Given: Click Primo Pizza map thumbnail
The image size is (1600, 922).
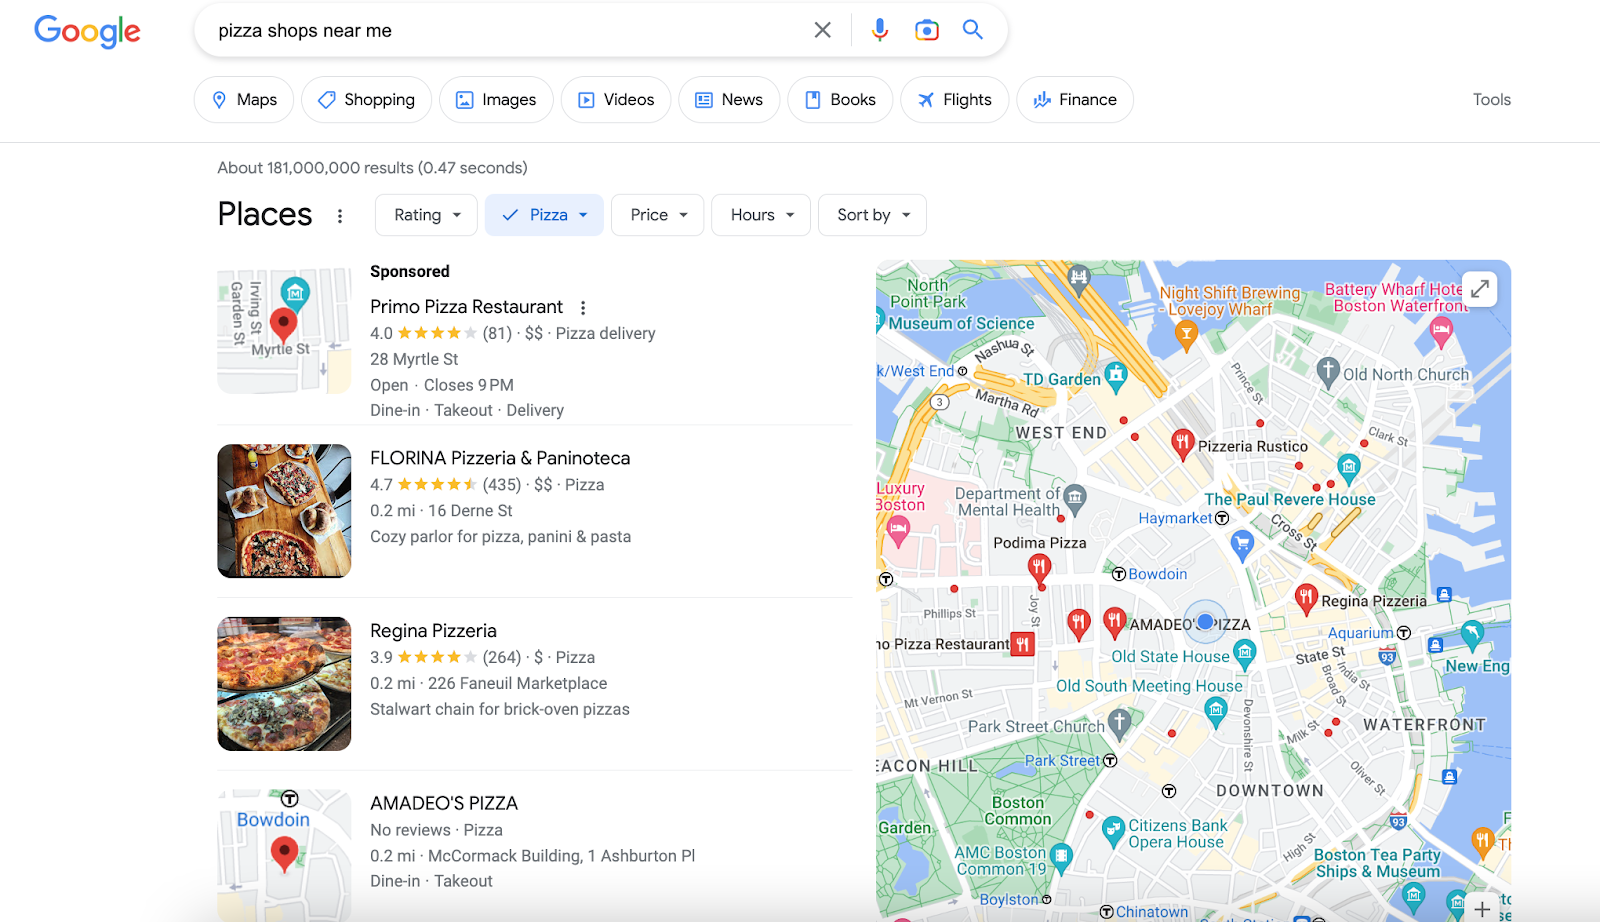Looking at the screenshot, I should point(284,331).
